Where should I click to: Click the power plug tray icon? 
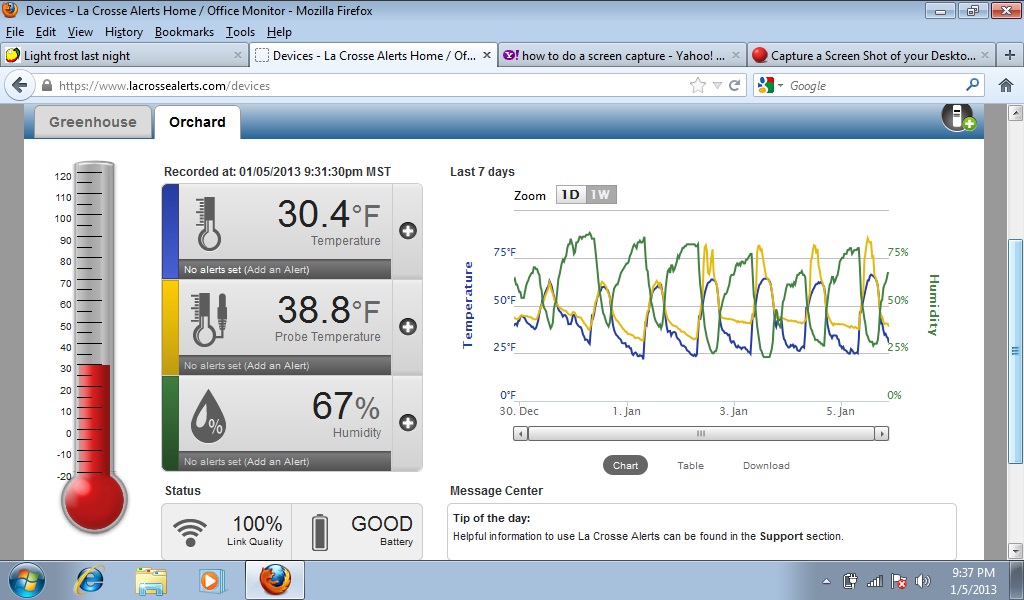(850, 581)
